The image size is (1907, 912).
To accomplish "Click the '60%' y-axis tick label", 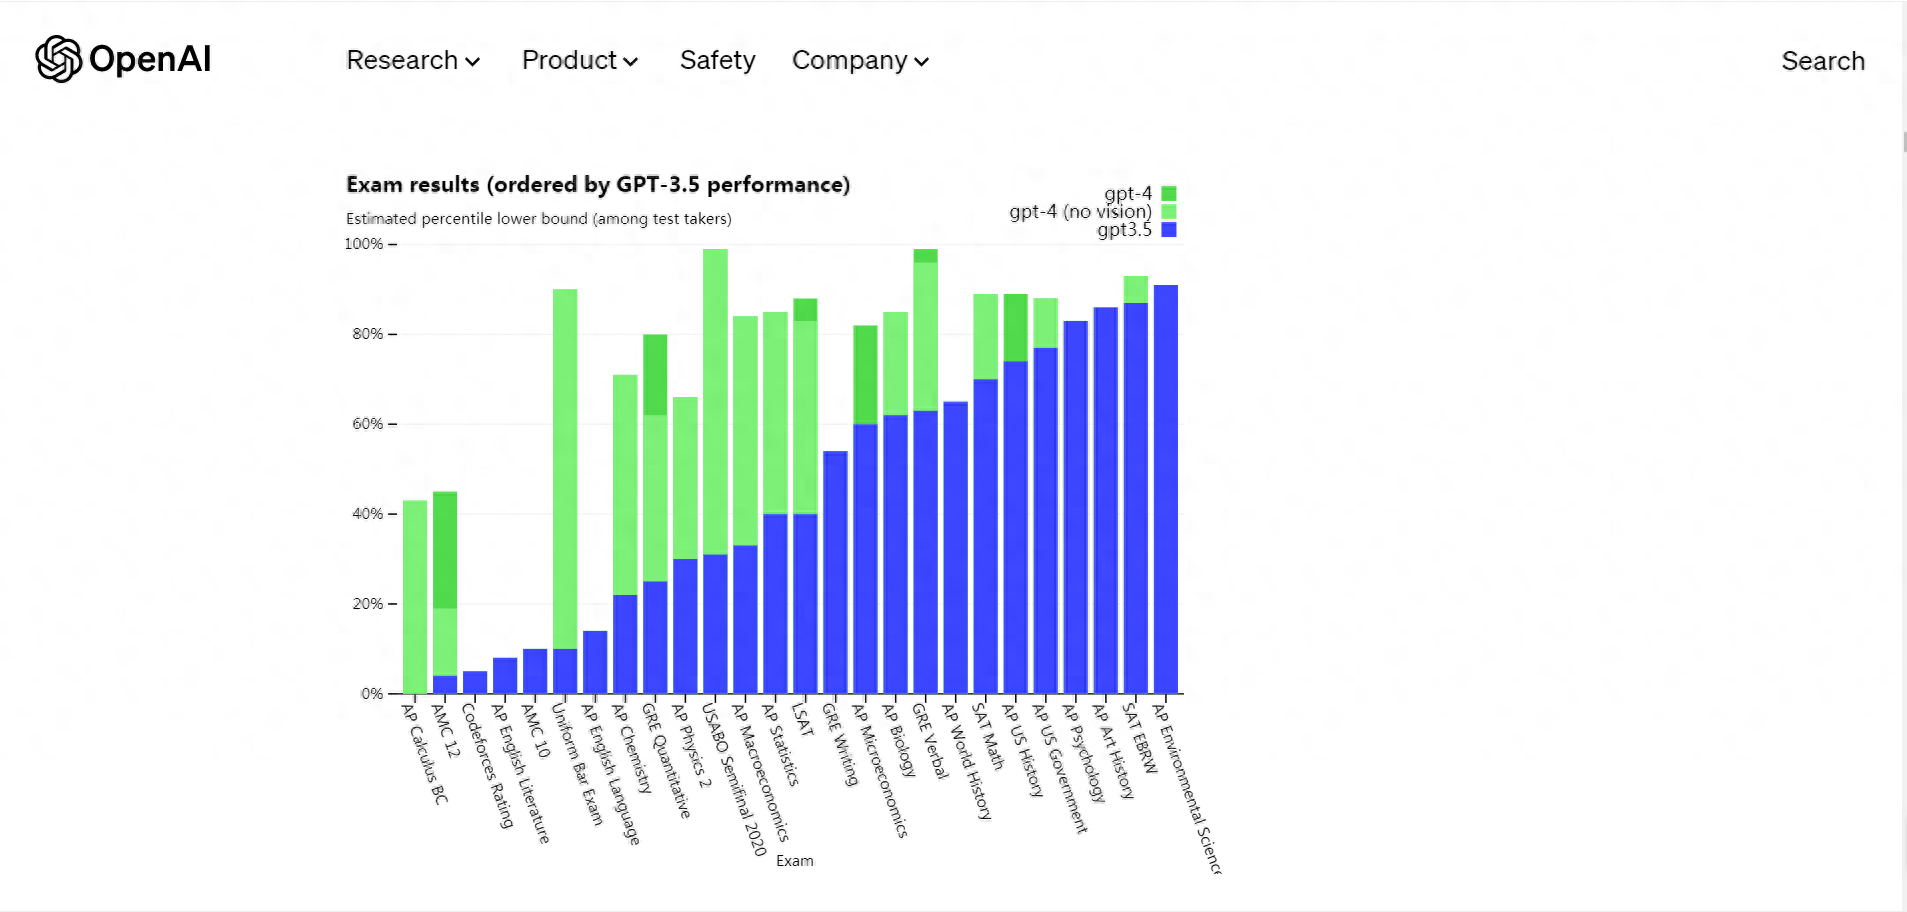I will click(368, 424).
